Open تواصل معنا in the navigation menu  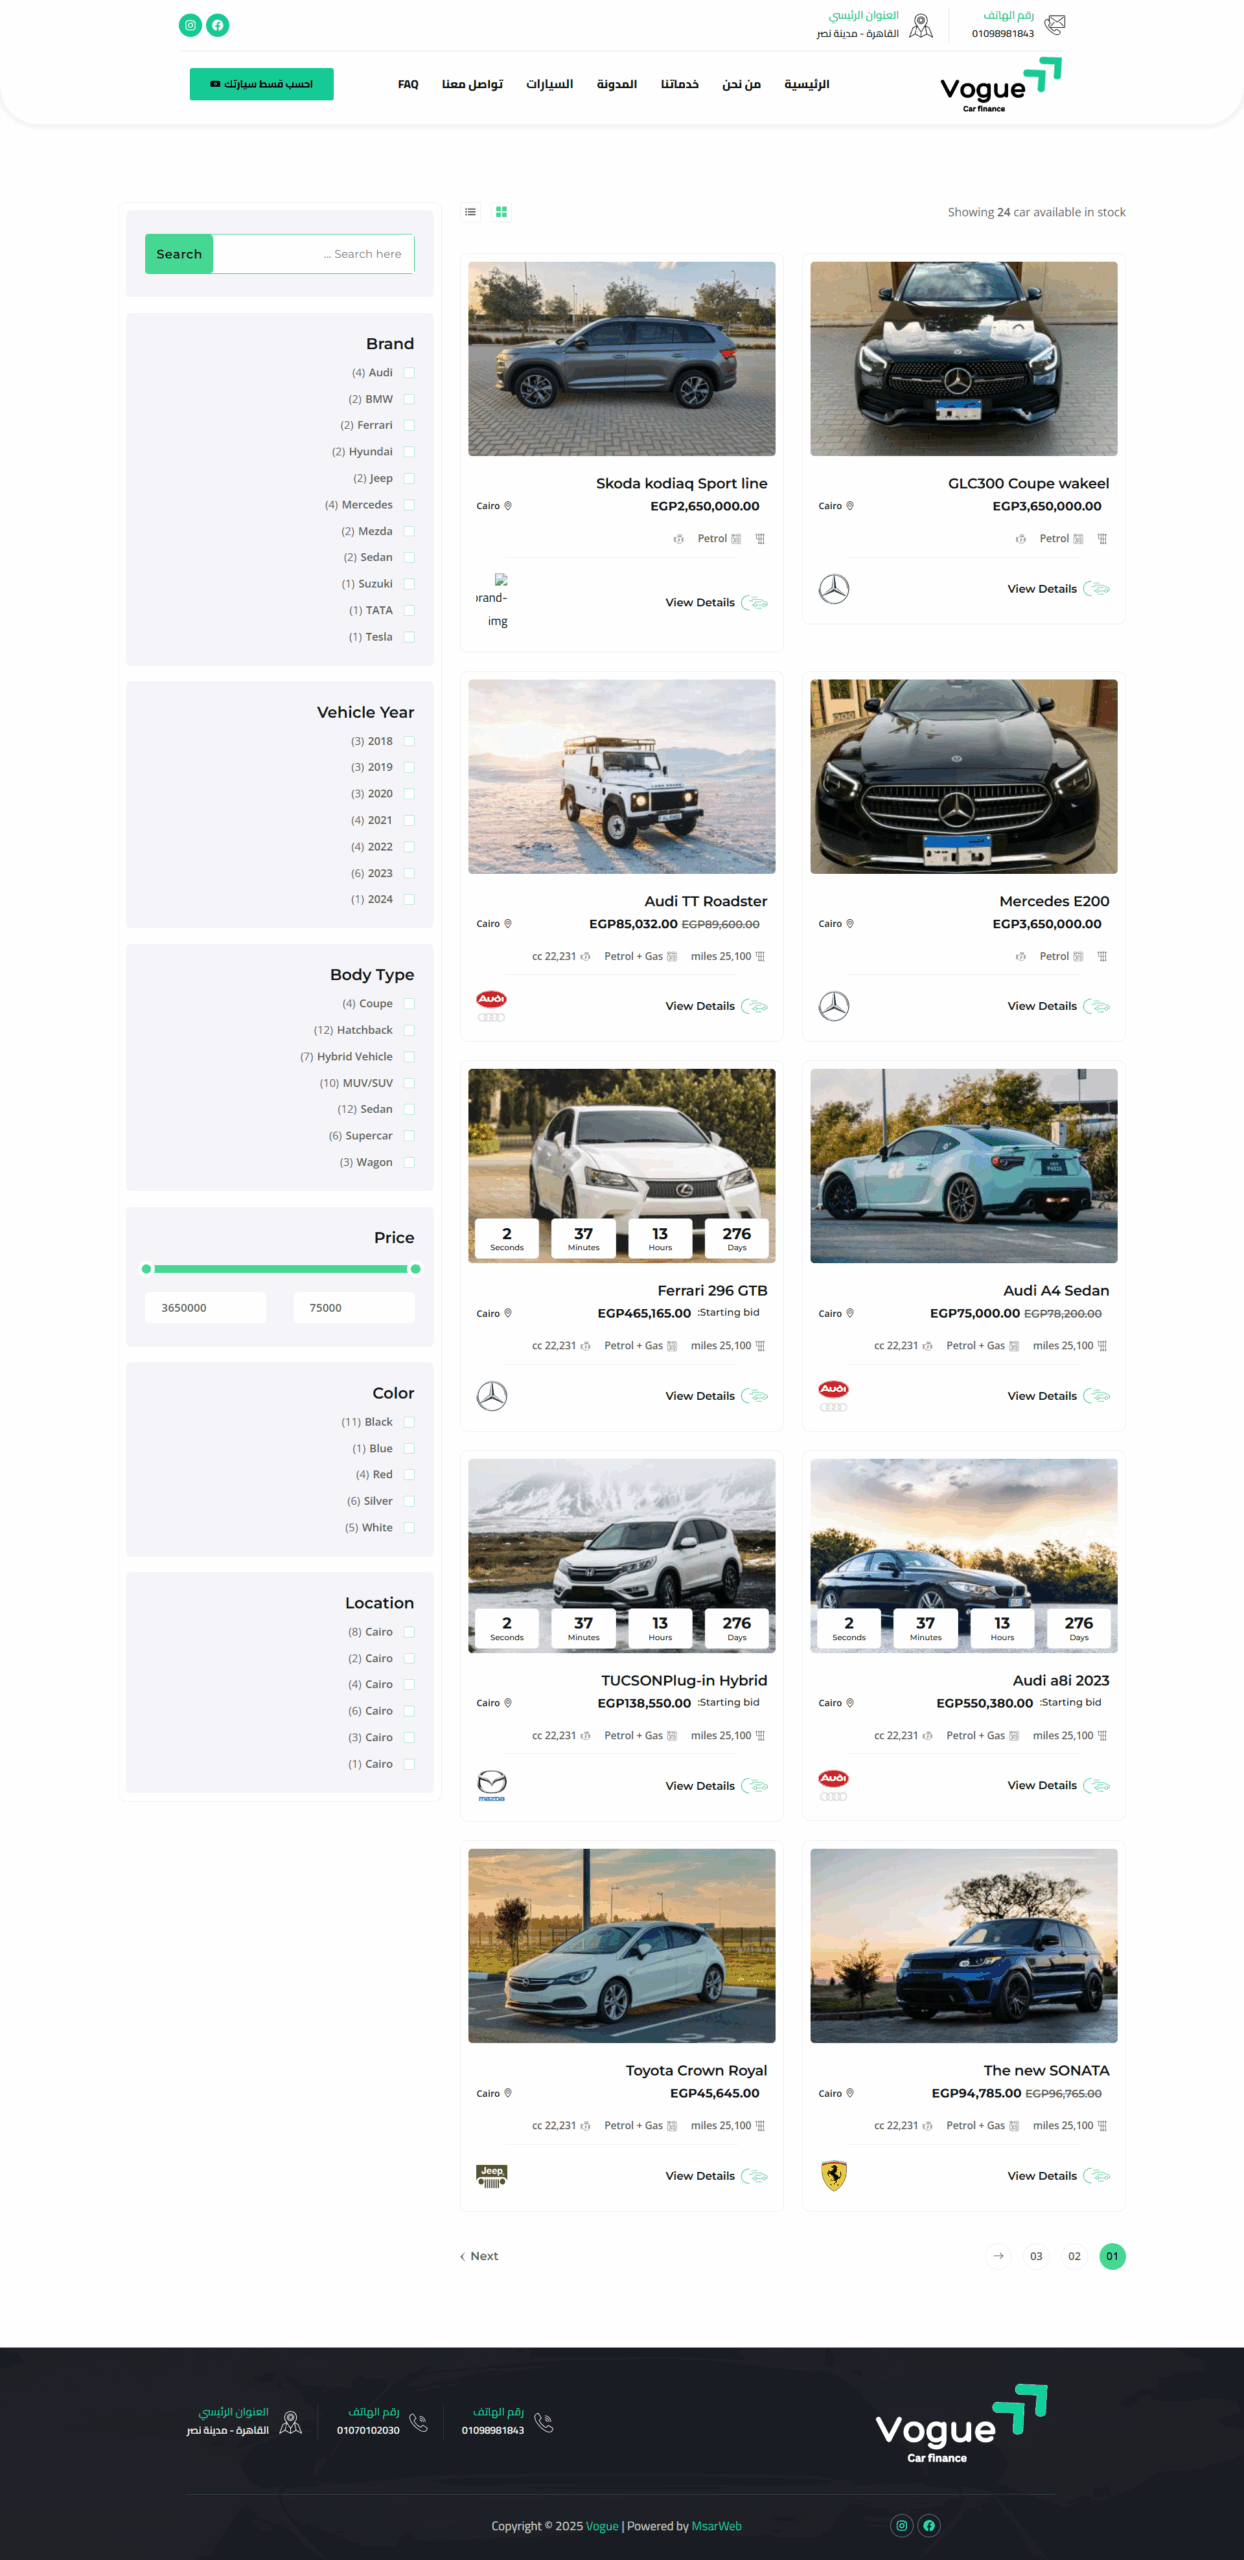[x=472, y=84]
